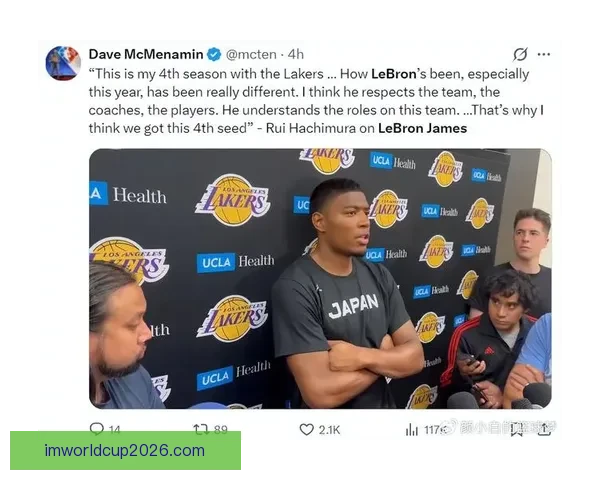Click the bold LeBron James text
600x480 pixels.
tap(422, 128)
